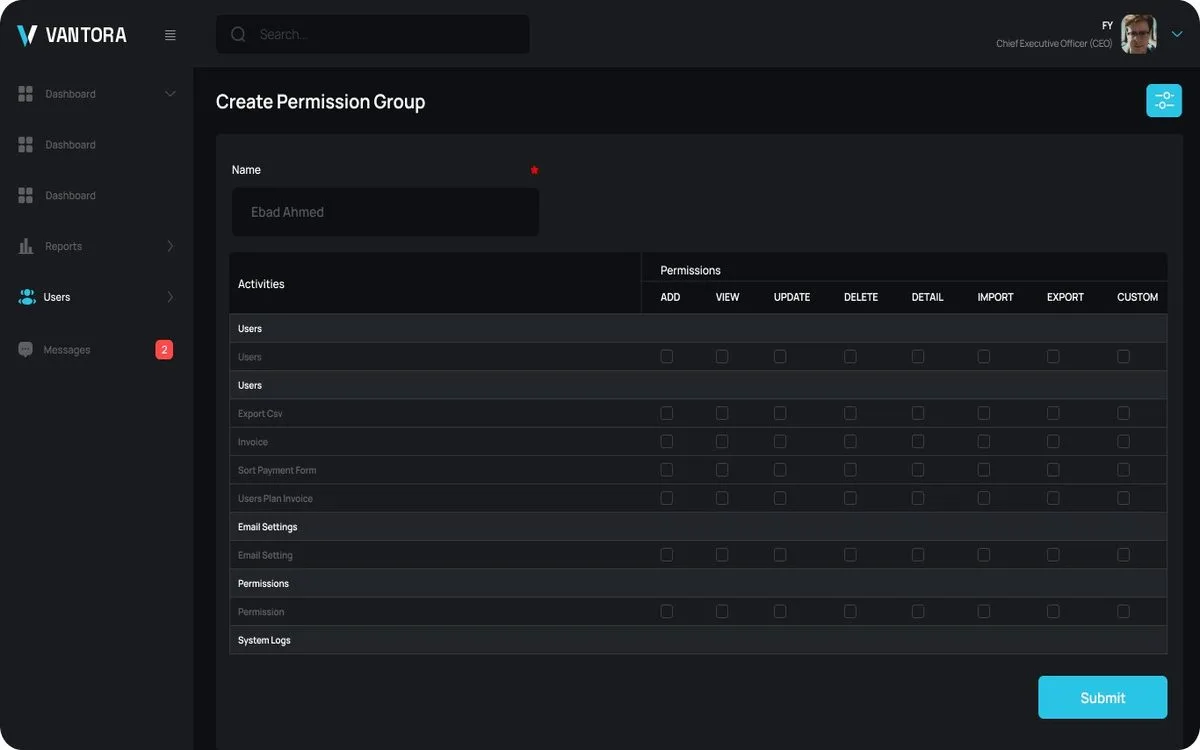Click the Vantora logo
The height and width of the screenshot is (750, 1200).
pyautogui.click(x=72, y=35)
